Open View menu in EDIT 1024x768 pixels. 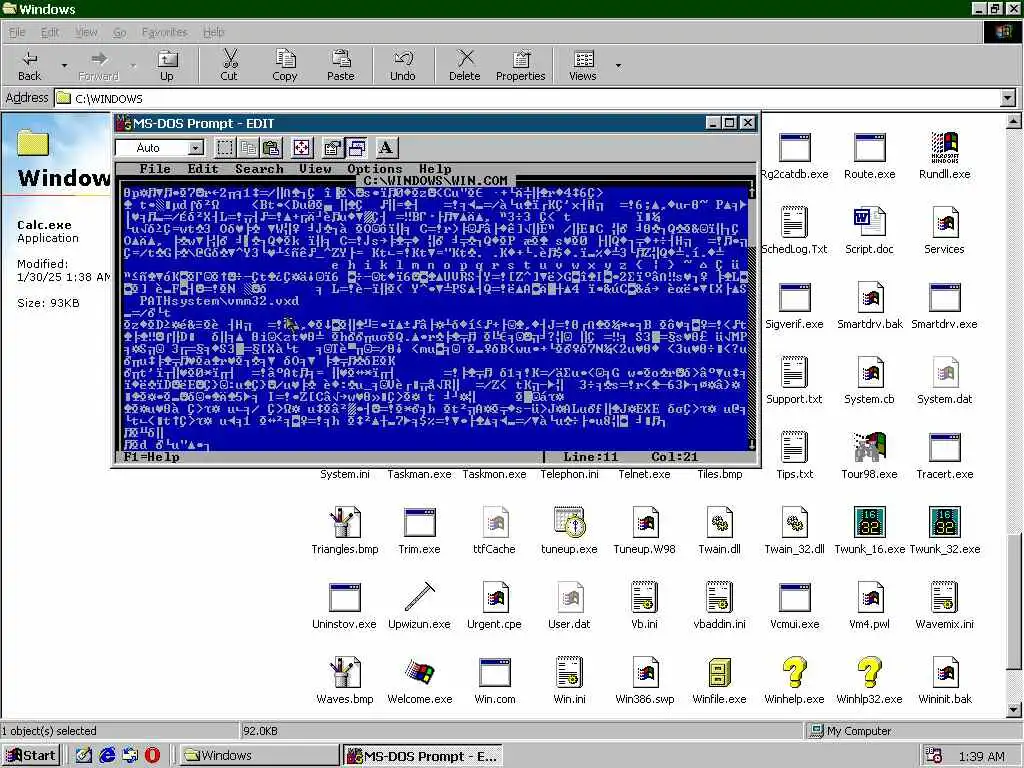tap(315, 169)
